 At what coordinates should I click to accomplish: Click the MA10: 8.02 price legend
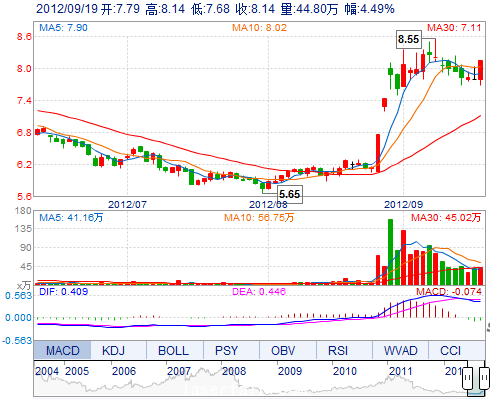tap(259, 27)
